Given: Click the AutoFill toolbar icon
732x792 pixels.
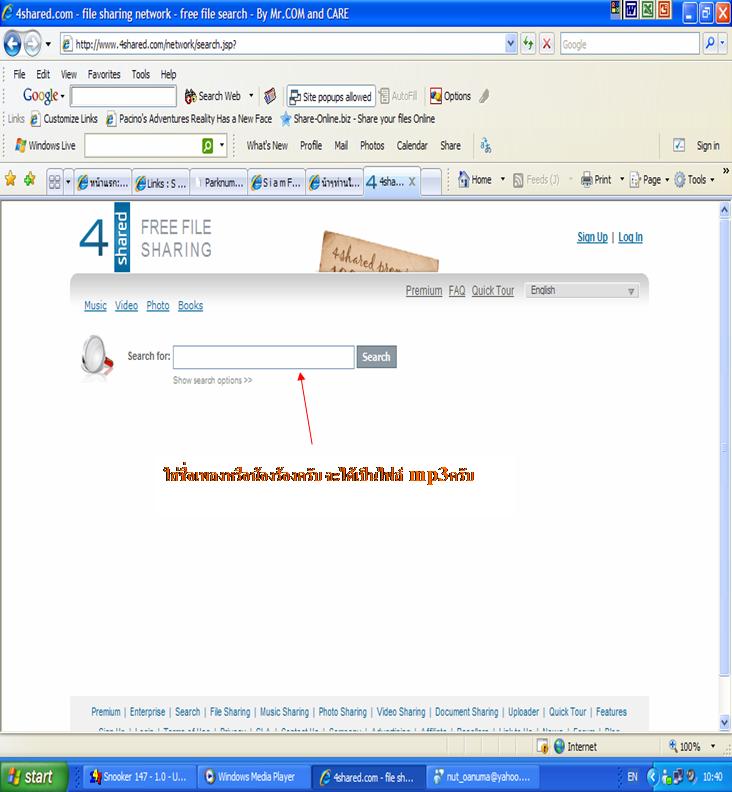Looking at the screenshot, I should pos(399,95).
